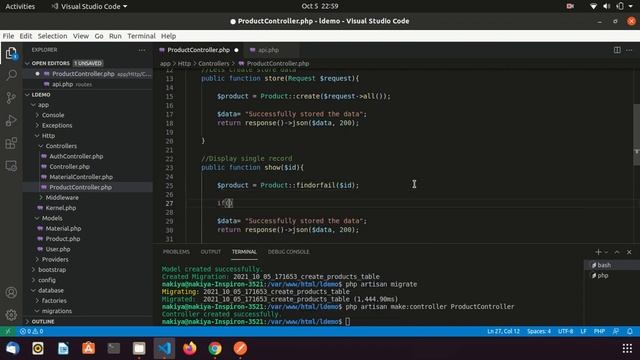
Task: Collapse the Open Editors section
Action: click(27, 63)
